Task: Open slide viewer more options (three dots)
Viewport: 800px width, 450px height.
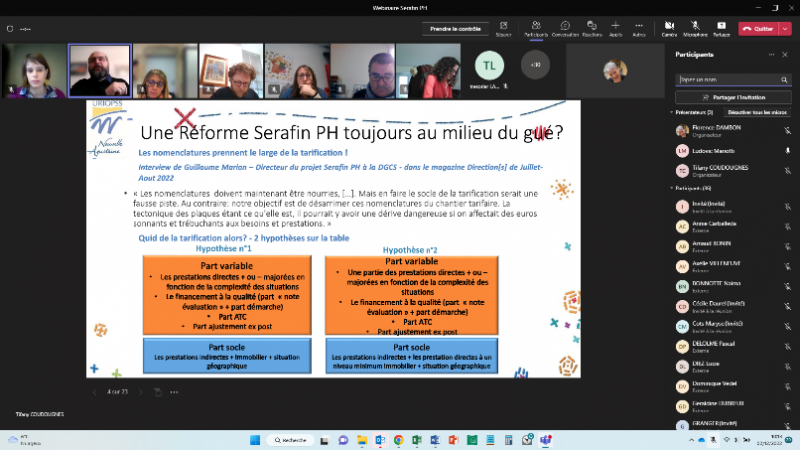Action: click(x=174, y=392)
